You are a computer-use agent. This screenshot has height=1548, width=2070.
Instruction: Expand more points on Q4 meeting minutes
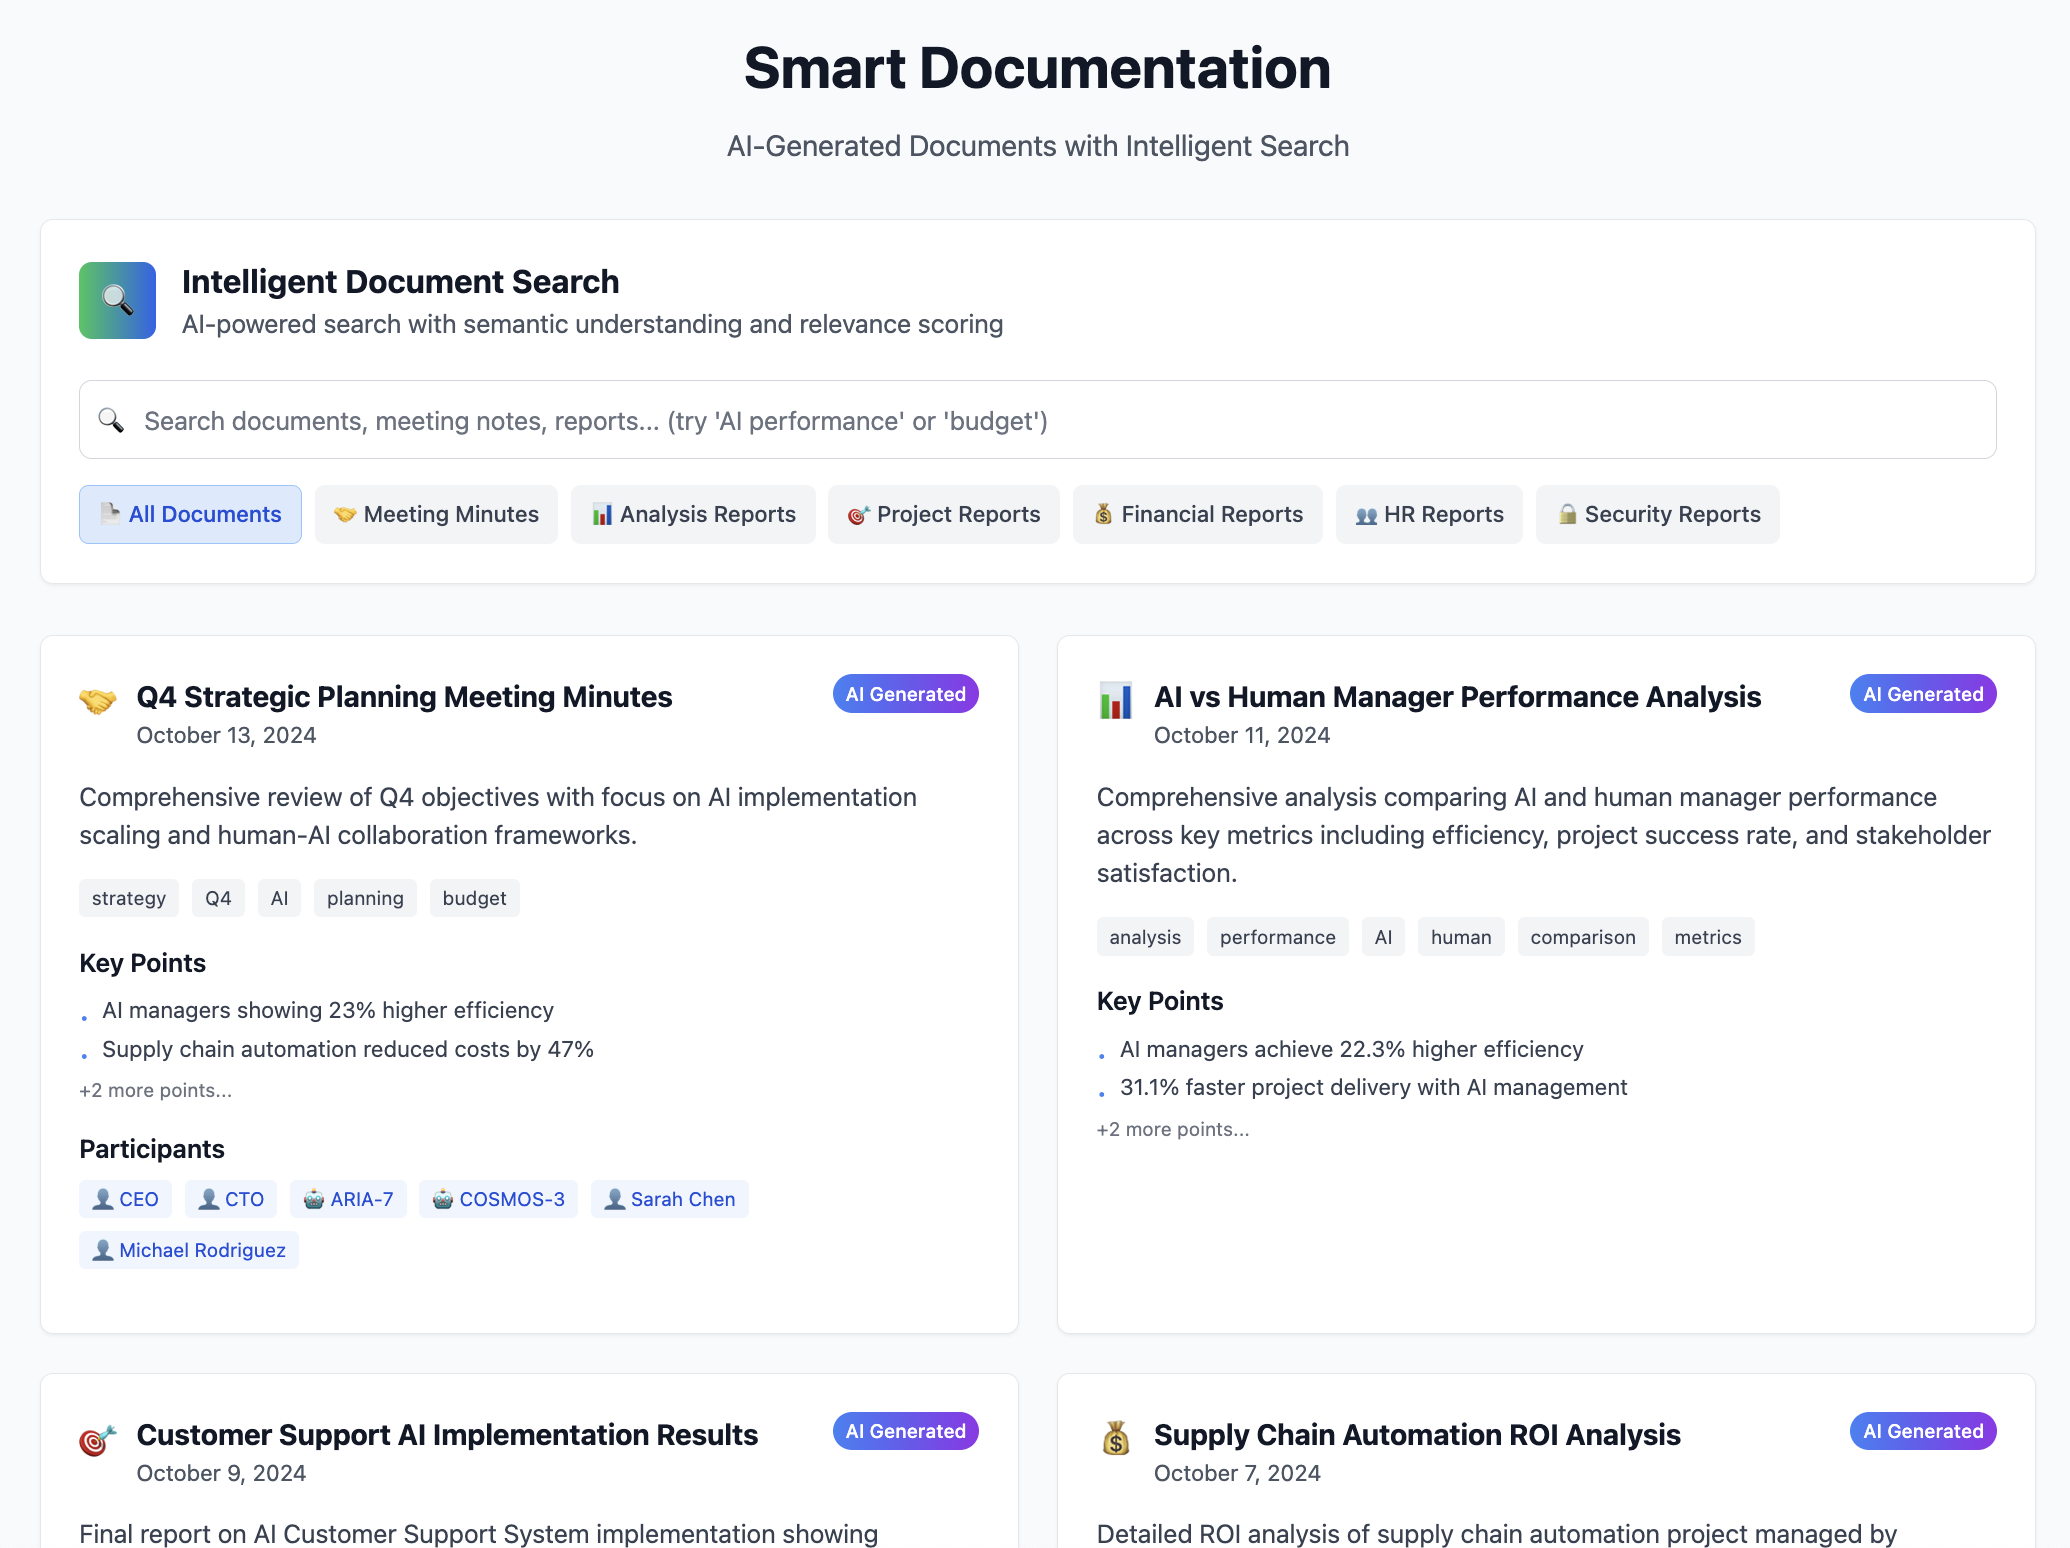155,1090
